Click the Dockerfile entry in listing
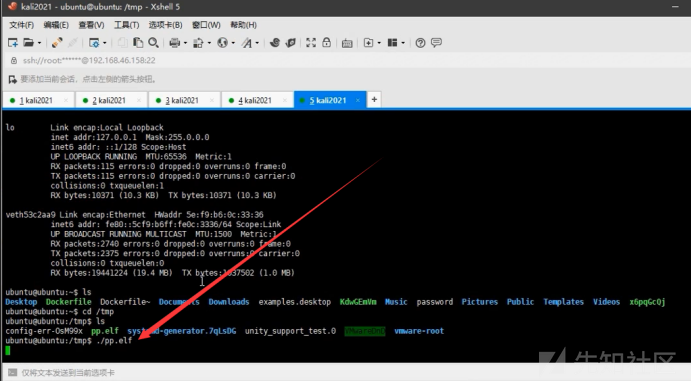The height and width of the screenshot is (382, 692). click(68, 302)
